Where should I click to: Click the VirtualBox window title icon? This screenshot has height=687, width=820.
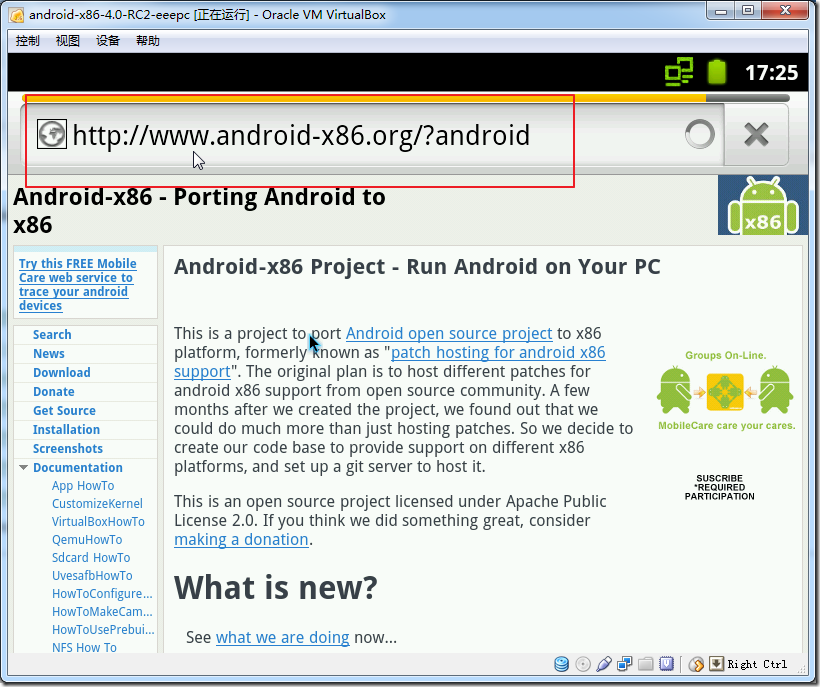16,15
